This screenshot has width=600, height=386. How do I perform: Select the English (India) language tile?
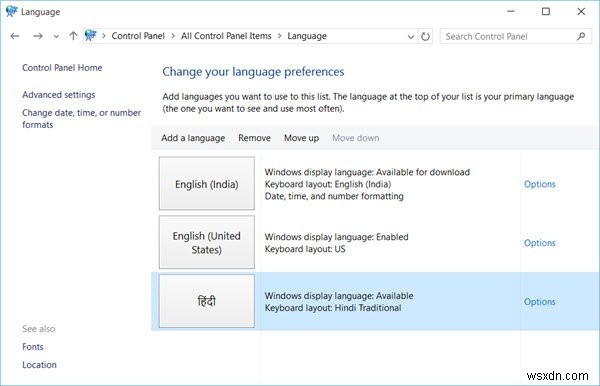coord(207,183)
